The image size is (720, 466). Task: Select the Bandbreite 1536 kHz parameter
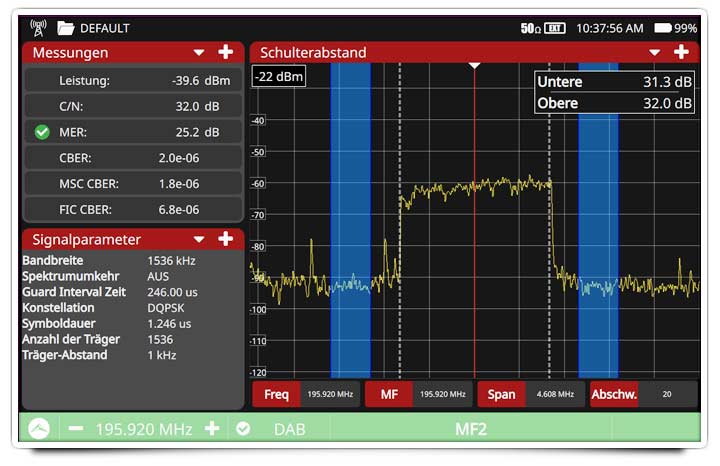point(109,261)
